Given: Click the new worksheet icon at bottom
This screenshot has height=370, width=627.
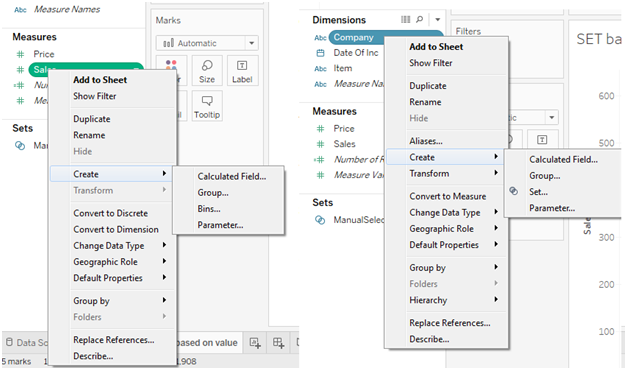Looking at the screenshot, I should point(255,343).
